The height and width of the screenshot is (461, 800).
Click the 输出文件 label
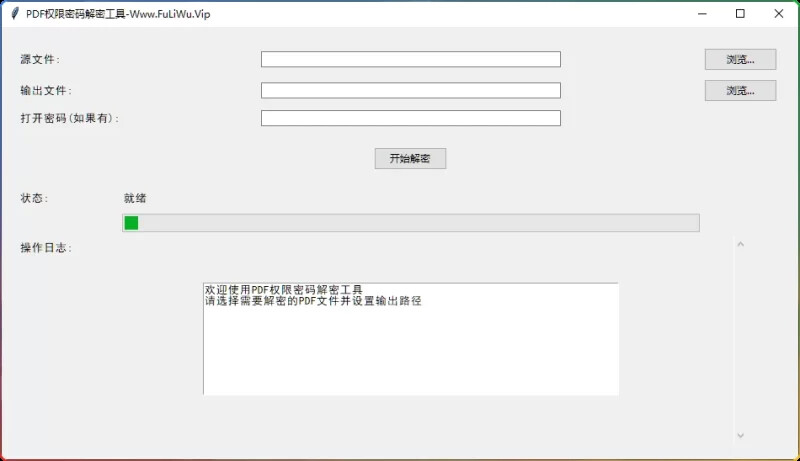(x=46, y=90)
